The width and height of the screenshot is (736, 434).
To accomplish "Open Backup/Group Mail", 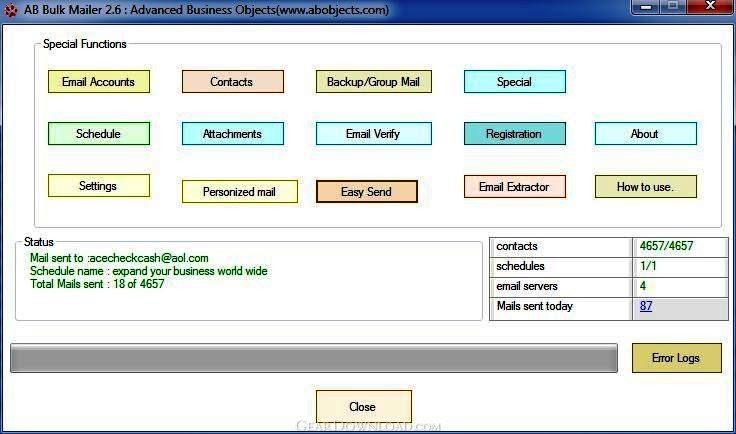I will (374, 82).
